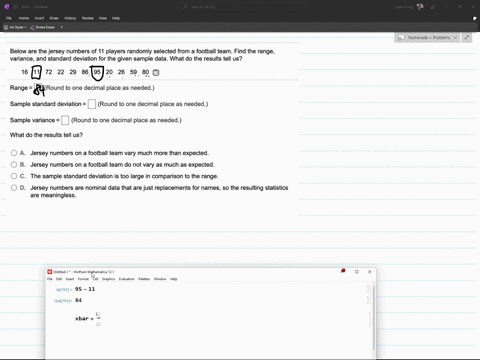
Task: Click the Mathematica vertical scrollbar
Action: pos(374,317)
